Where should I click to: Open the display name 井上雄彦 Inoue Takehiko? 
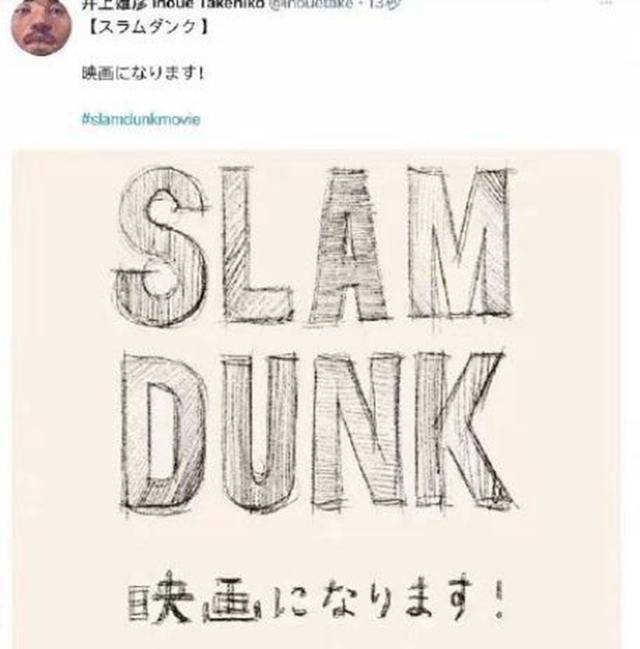click(x=173, y=4)
